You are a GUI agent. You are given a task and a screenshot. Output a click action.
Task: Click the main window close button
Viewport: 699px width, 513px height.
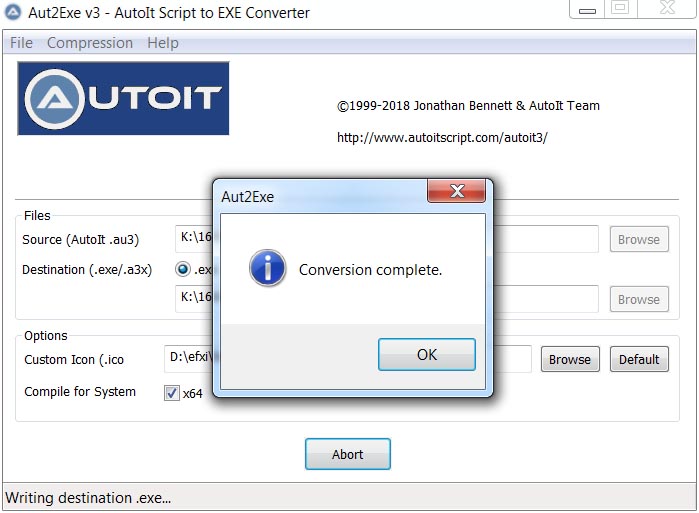pyautogui.click(x=667, y=8)
